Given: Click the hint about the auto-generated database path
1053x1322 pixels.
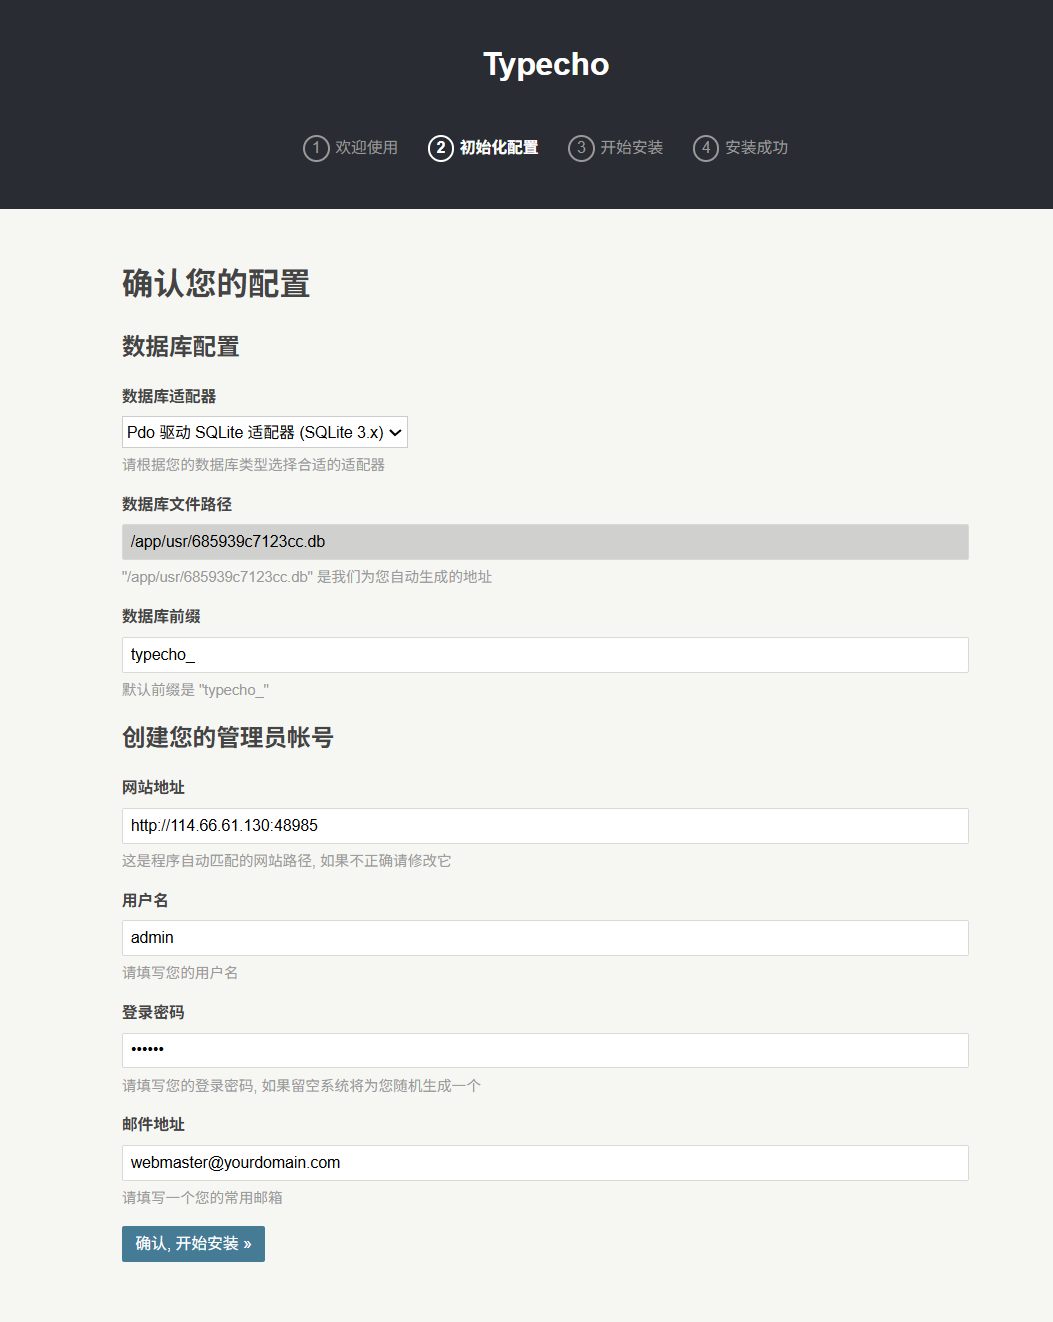Looking at the screenshot, I should 307,577.
